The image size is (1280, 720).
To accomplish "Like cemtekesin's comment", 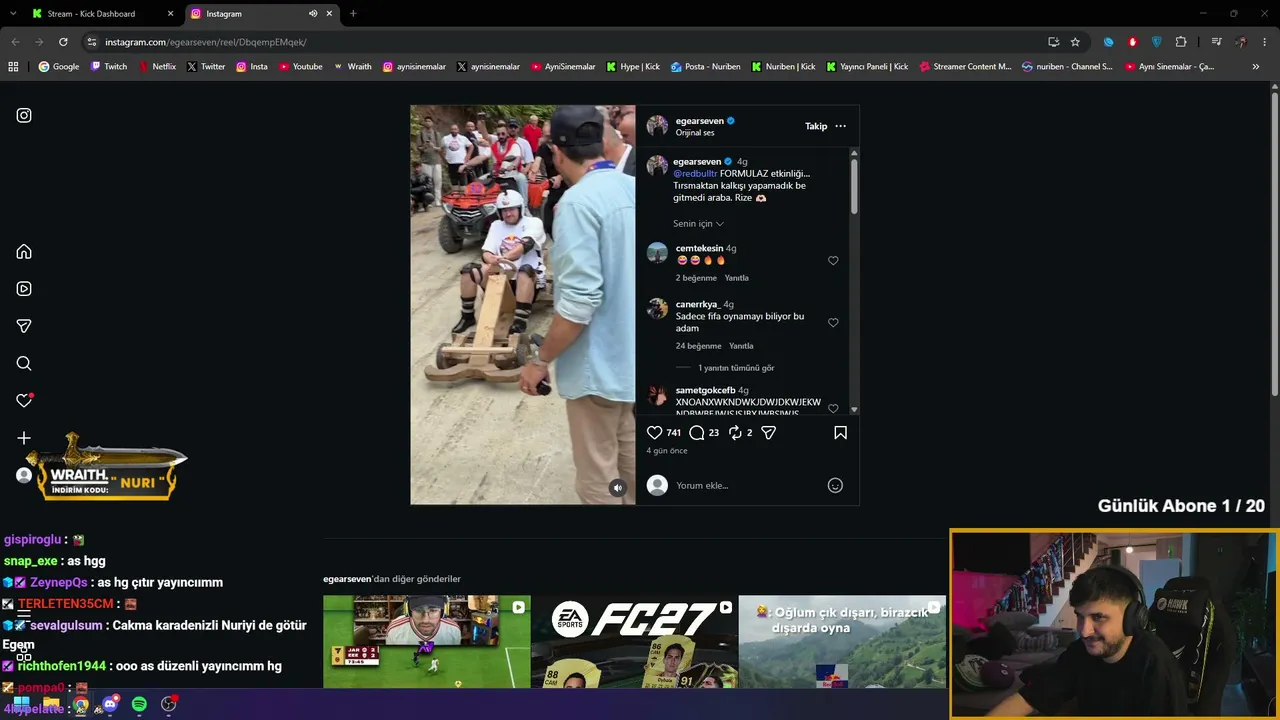I will tap(833, 261).
